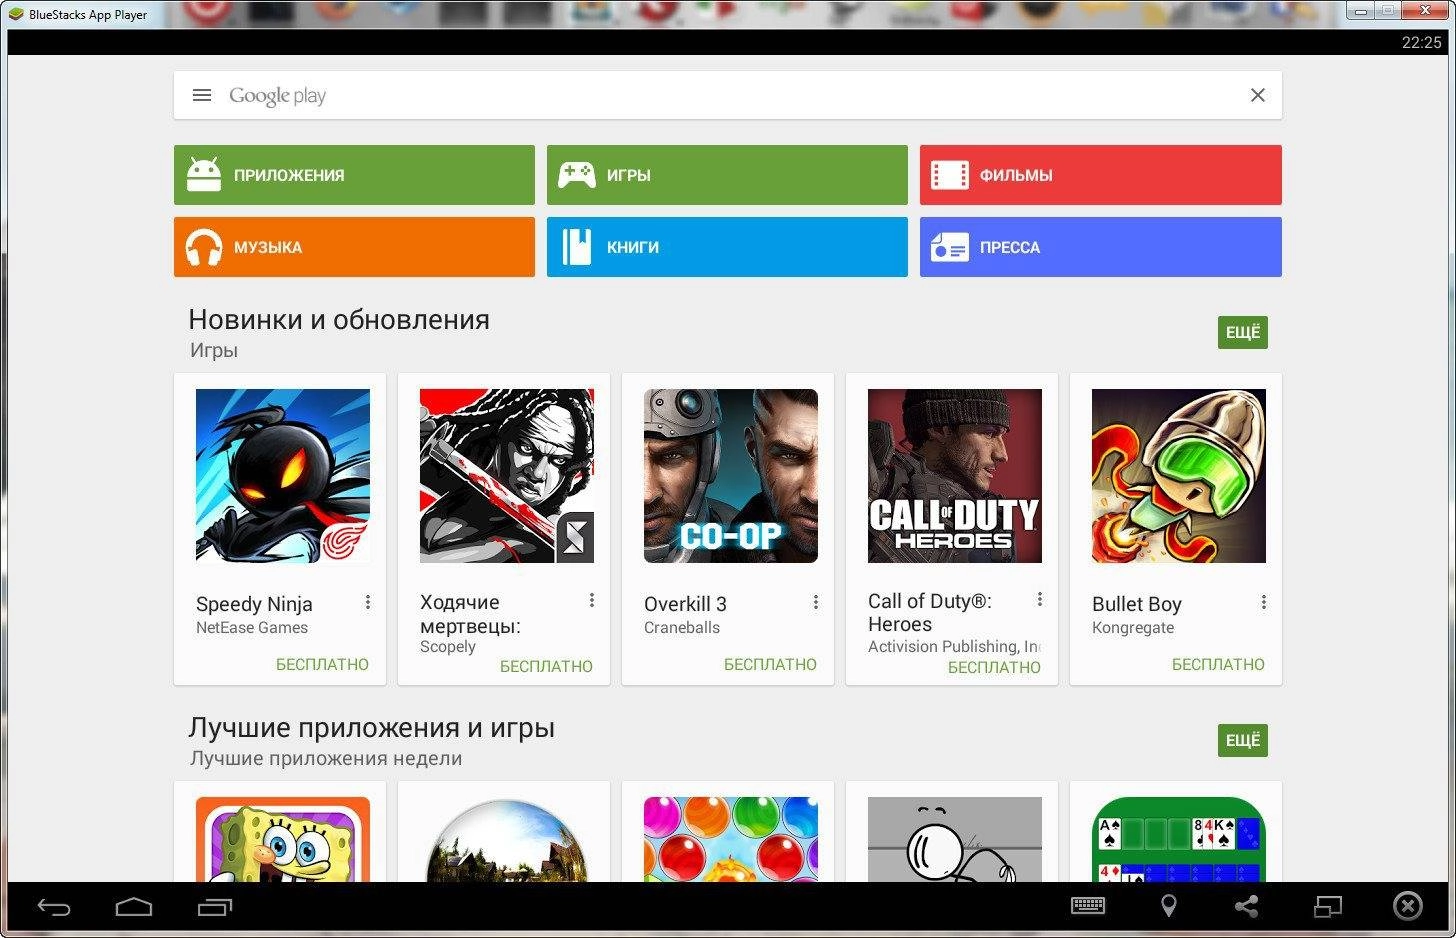Open the Пресса category
The image size is (1456, 938).
[1101, 247]
